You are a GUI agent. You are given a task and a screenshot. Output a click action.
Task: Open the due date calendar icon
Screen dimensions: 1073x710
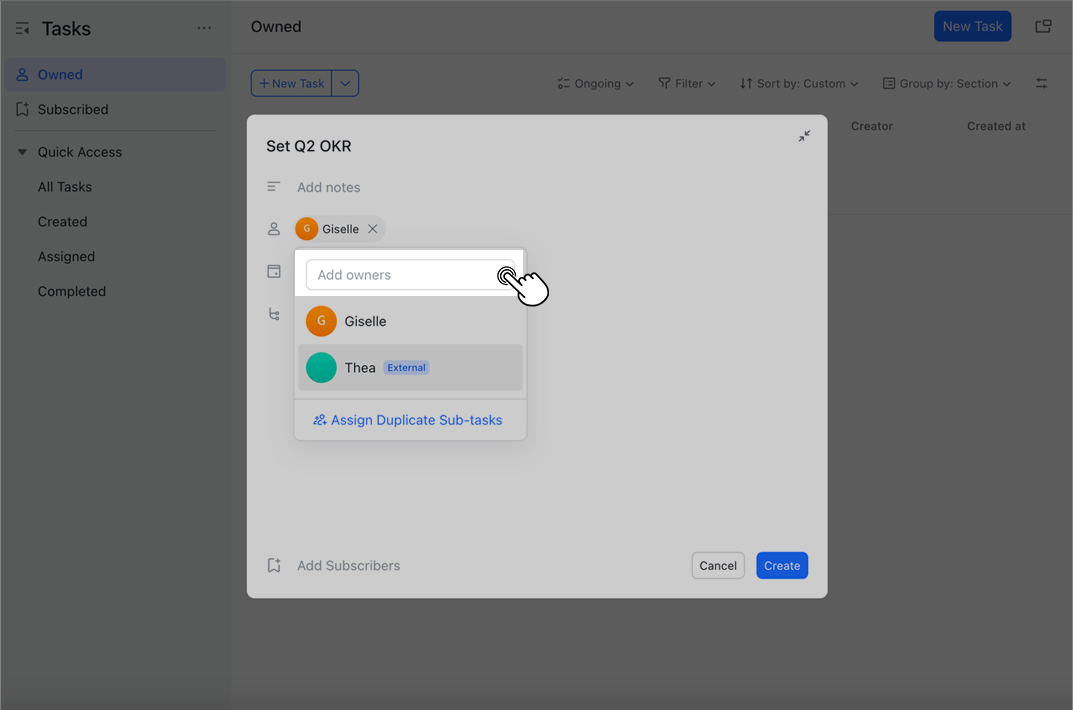(x=273, y=271)
